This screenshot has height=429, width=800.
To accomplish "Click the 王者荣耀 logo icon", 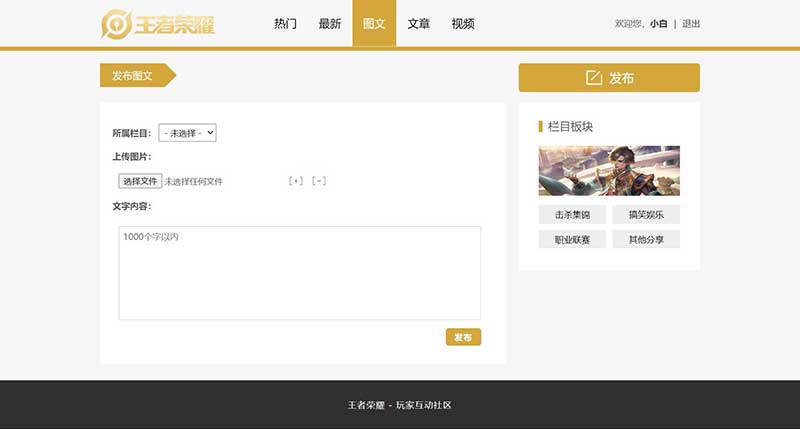I will (116, 24).
